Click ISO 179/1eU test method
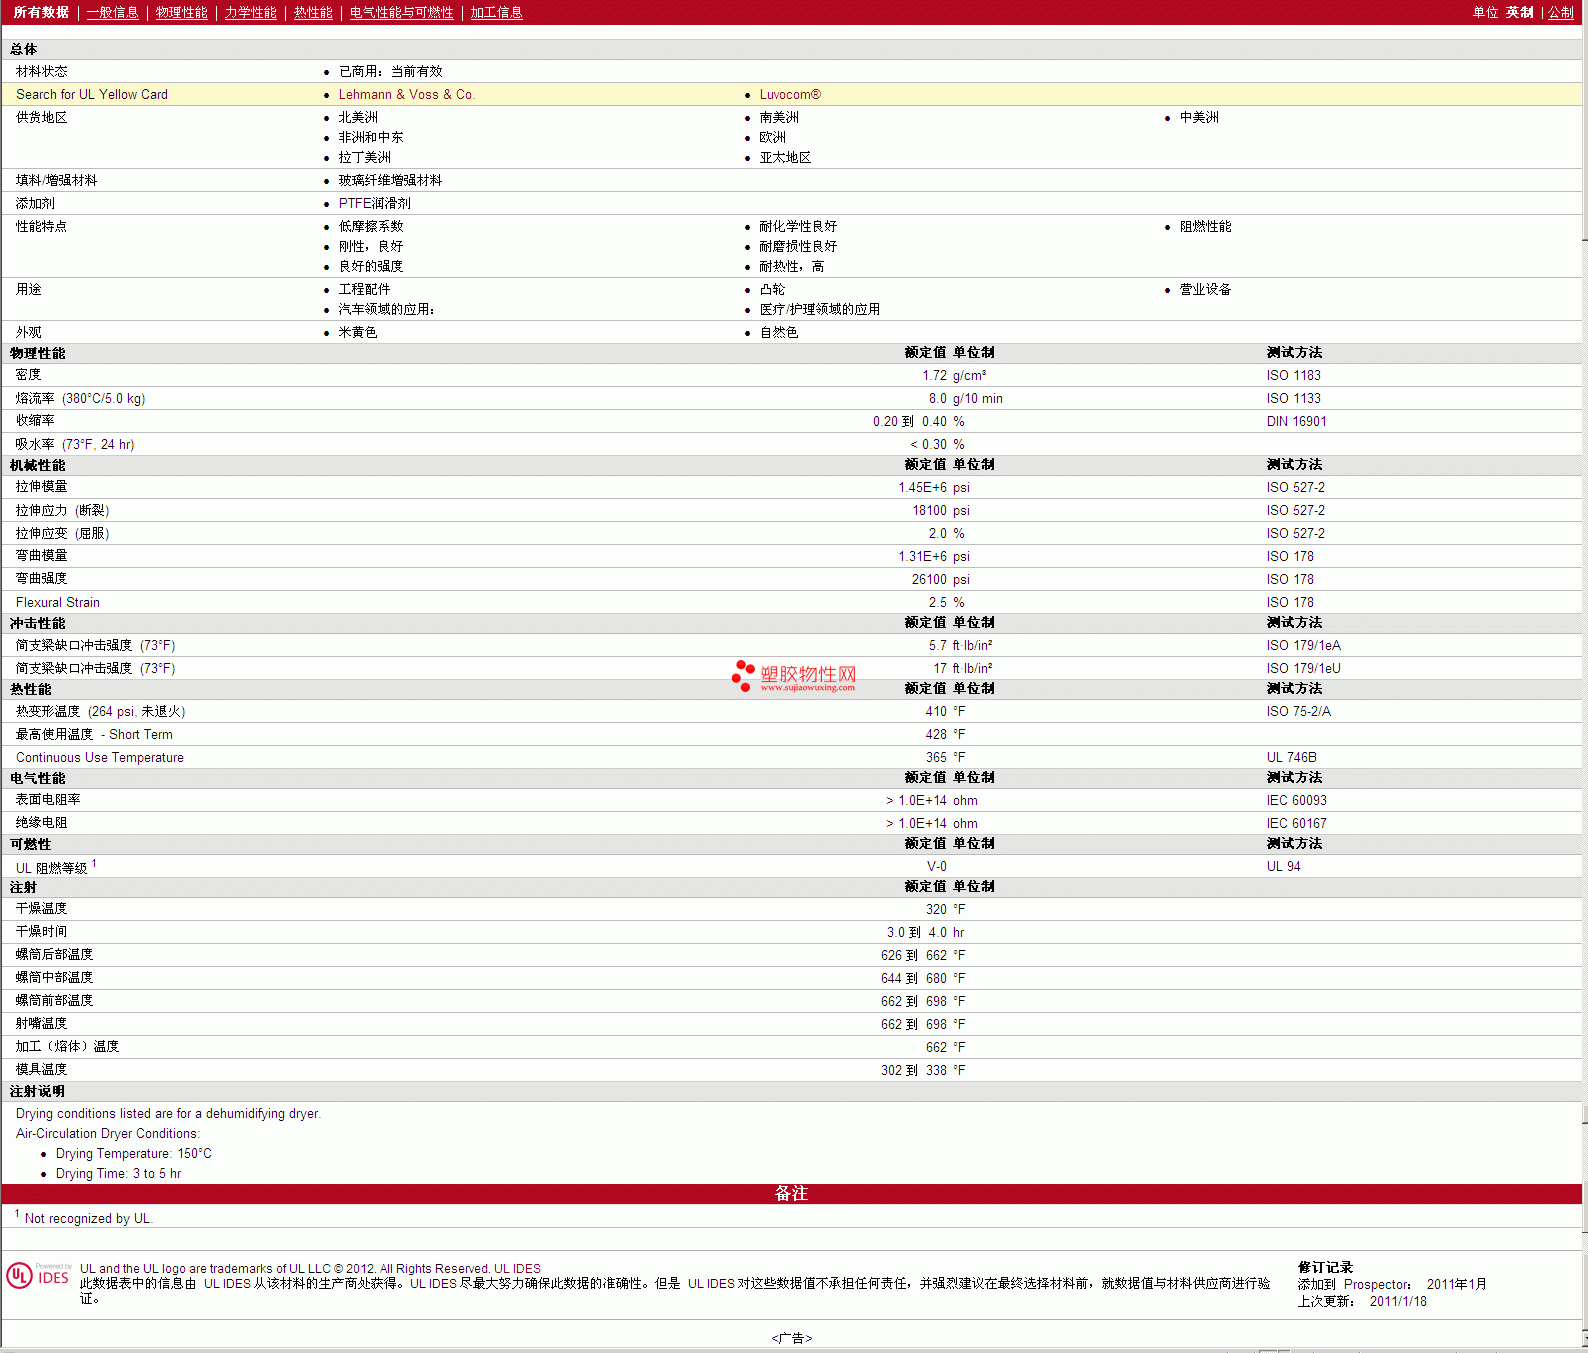The width and height of the screenshot is (1588, 1353). click(x=1304, y=668)
